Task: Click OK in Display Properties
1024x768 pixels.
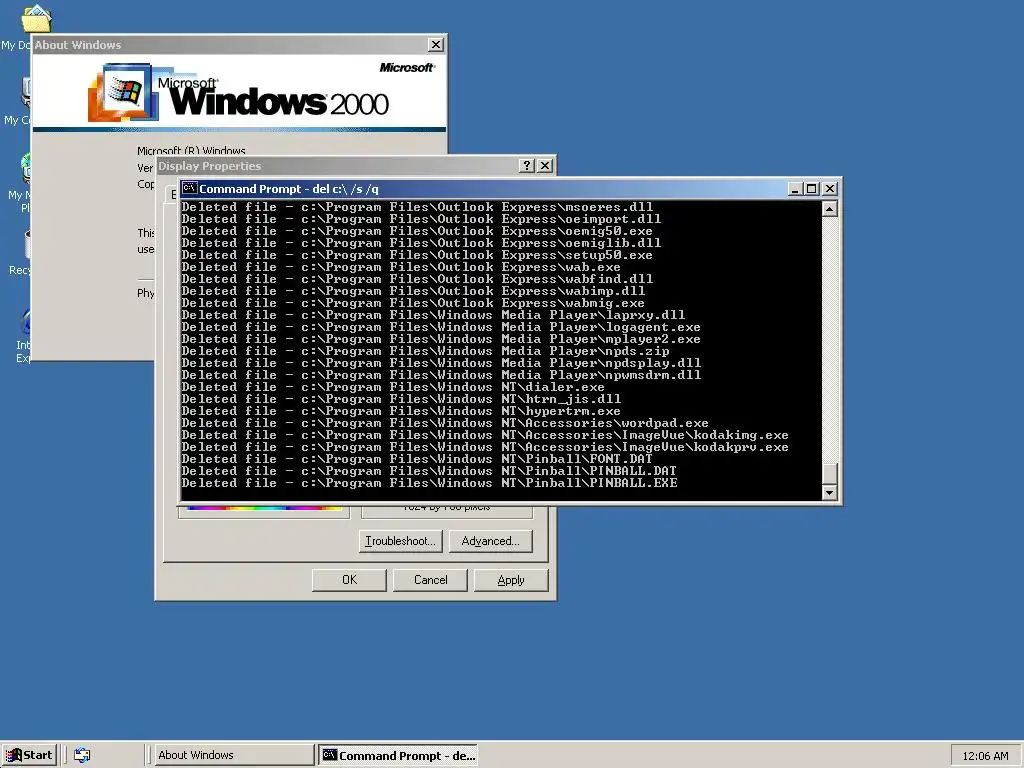Action: coord(349,580)
